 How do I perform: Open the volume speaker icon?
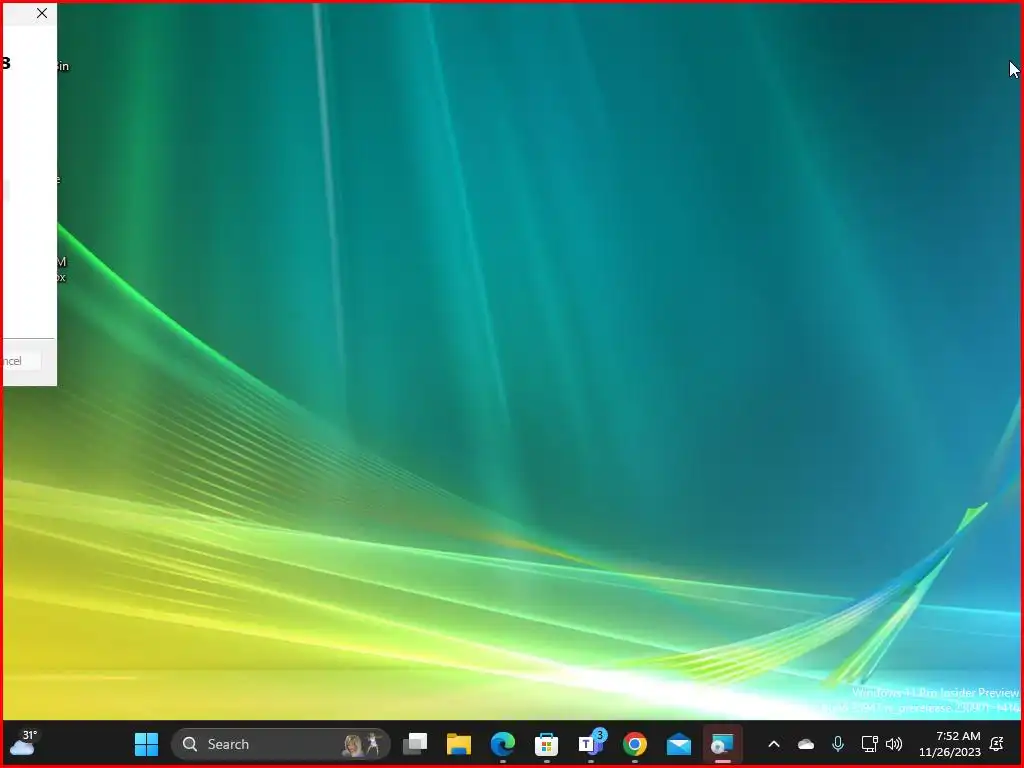click(x=894, y=744)
